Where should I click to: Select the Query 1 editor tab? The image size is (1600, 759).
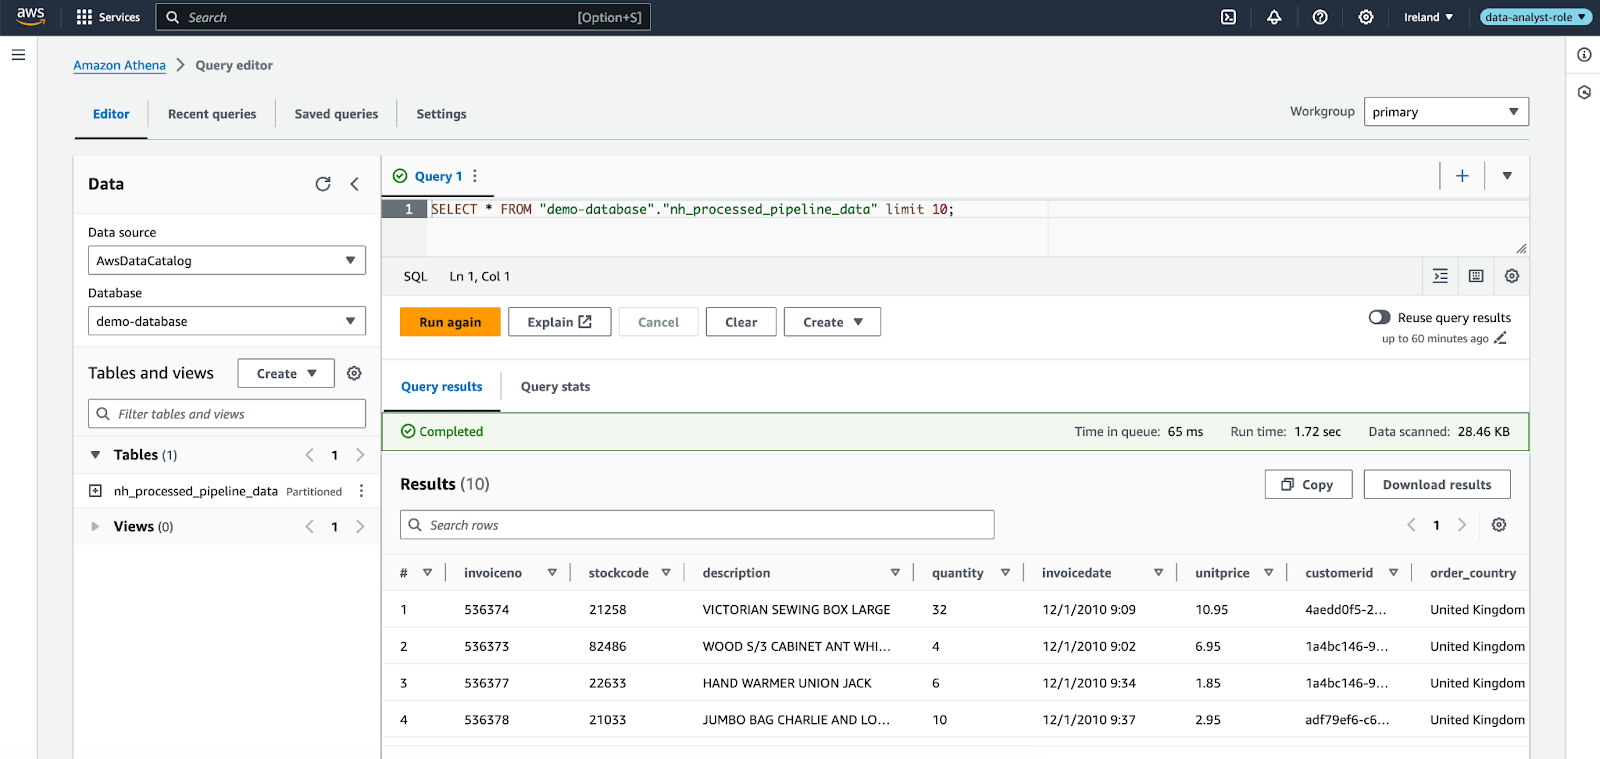click(438, 176)
